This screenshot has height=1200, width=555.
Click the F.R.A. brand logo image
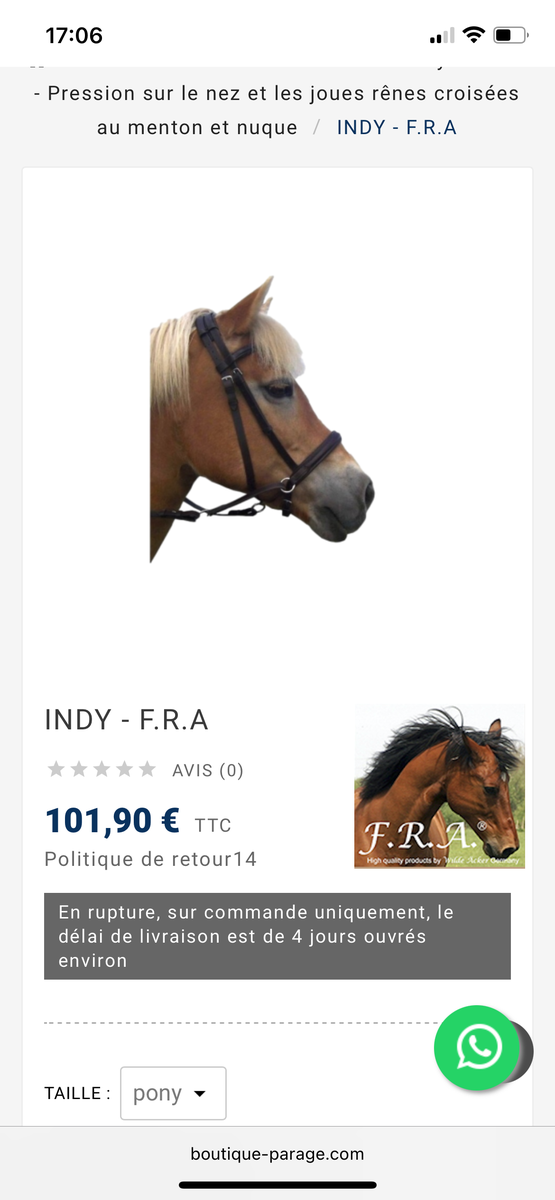coord(440,787)
